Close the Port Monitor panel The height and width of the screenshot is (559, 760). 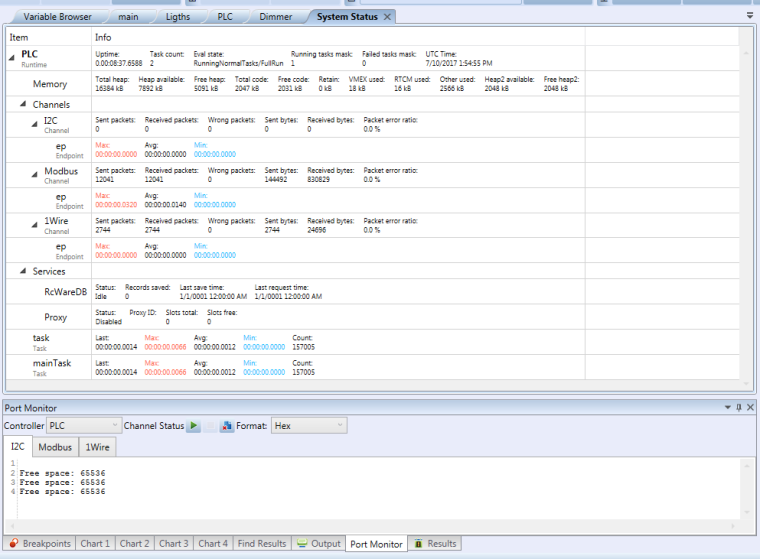point(751,408)
